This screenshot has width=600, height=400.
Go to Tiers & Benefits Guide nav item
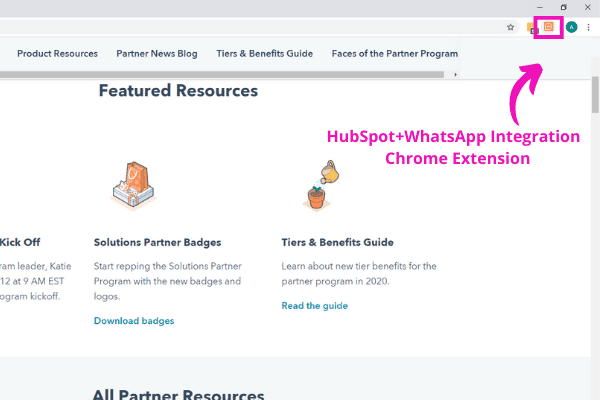tap(265, 54)
